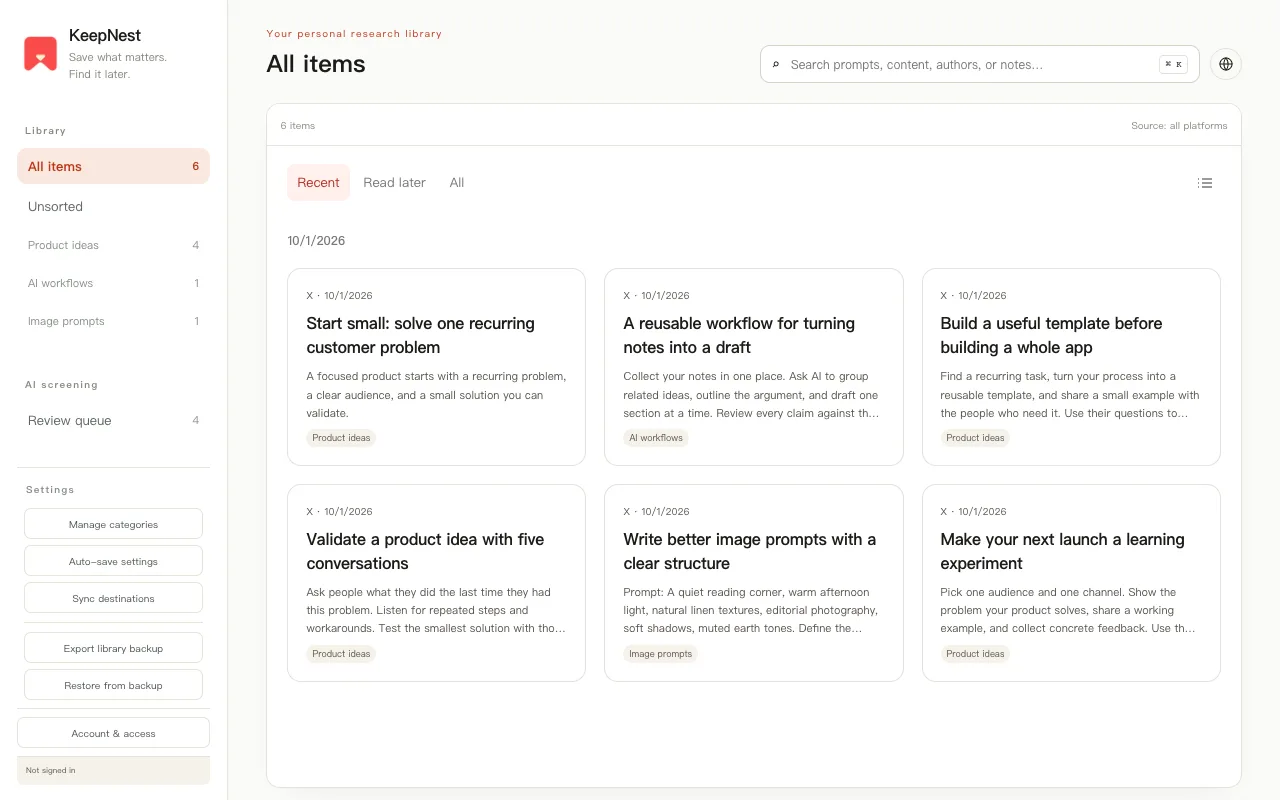This screenshot has width=1280, height=800.
Task: Open 'Validate a product idea' card
Action: click(x=436, y=583)
